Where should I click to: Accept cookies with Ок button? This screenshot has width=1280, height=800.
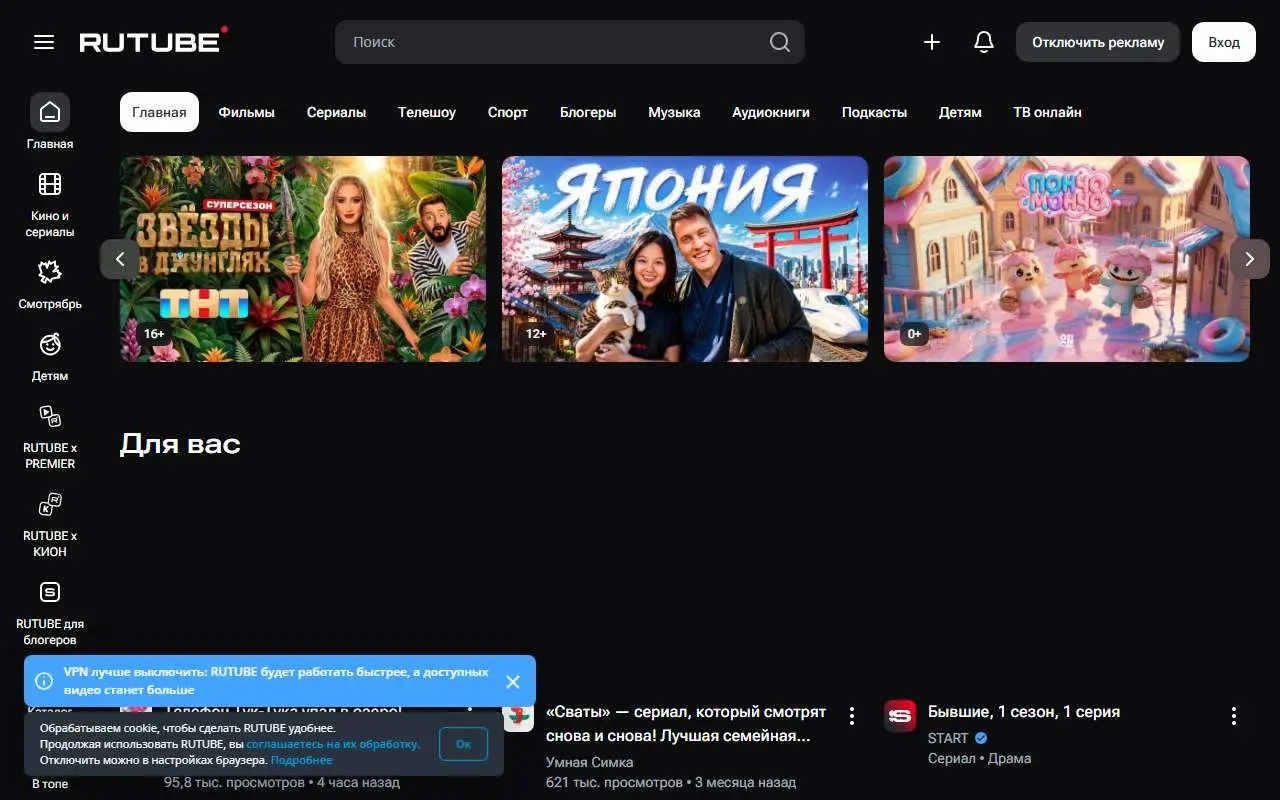coord(463,744)
